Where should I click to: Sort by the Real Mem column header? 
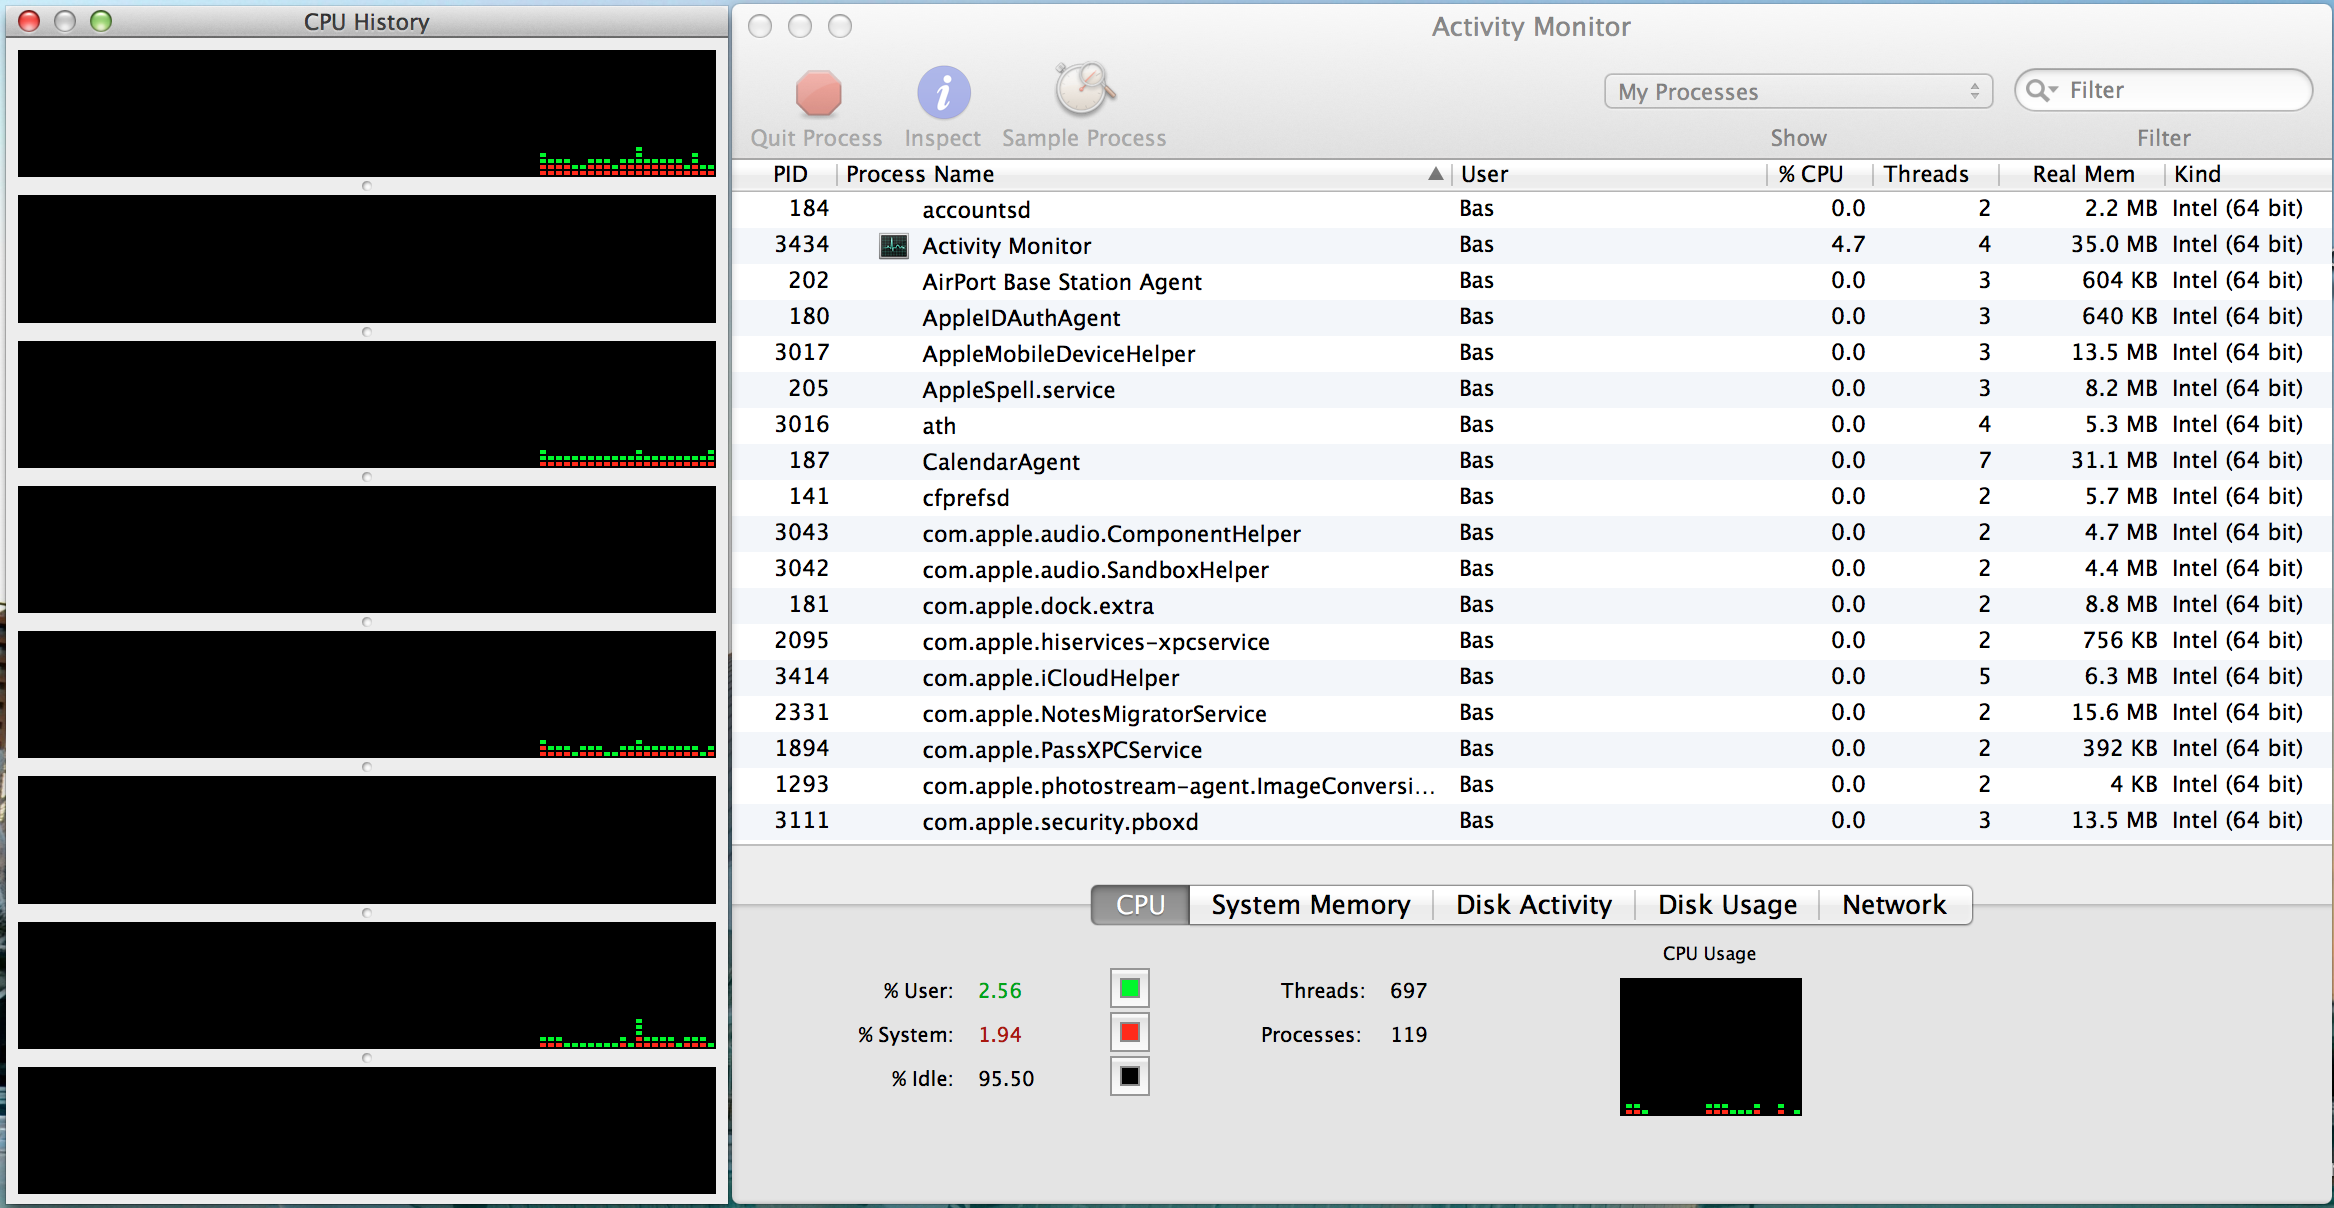click(x=2083, y=174)
